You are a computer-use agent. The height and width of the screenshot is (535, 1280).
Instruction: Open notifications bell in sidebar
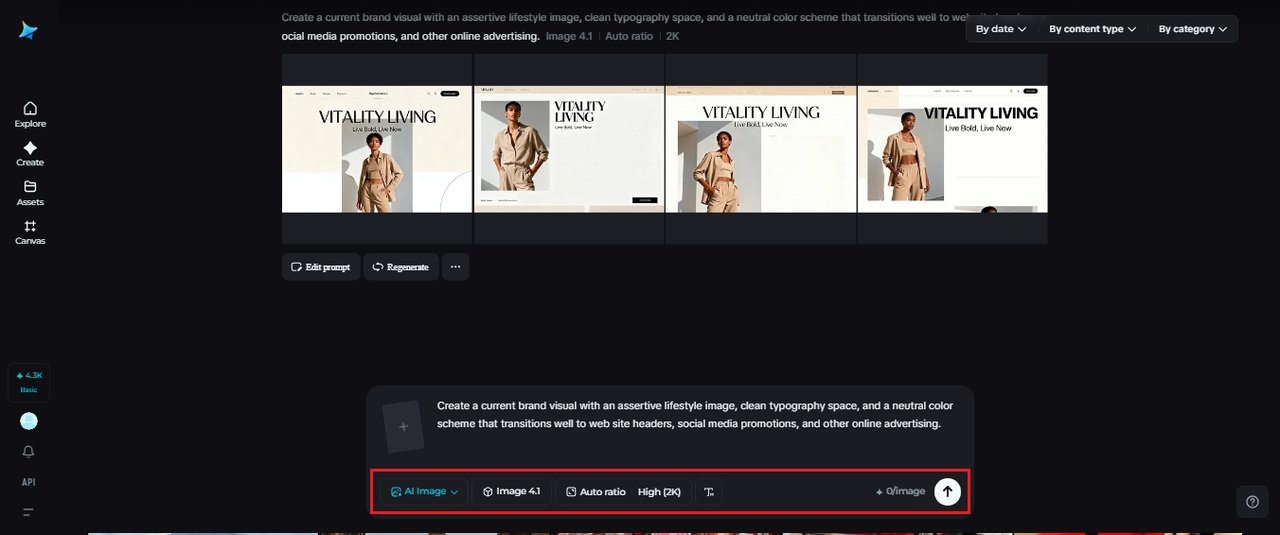click(28, 452)
